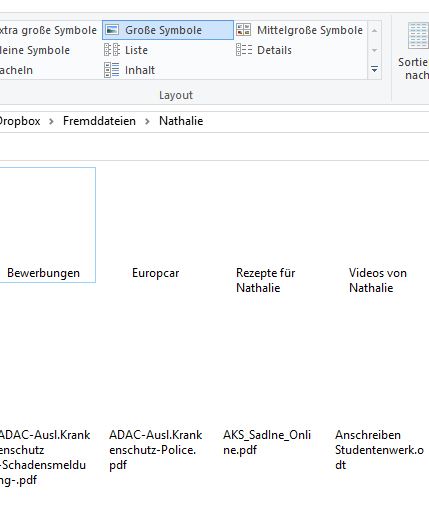Switch to Mittelgroße Symbole view
Viewport: 429px width, 523px height.
(x=300, y=30)
